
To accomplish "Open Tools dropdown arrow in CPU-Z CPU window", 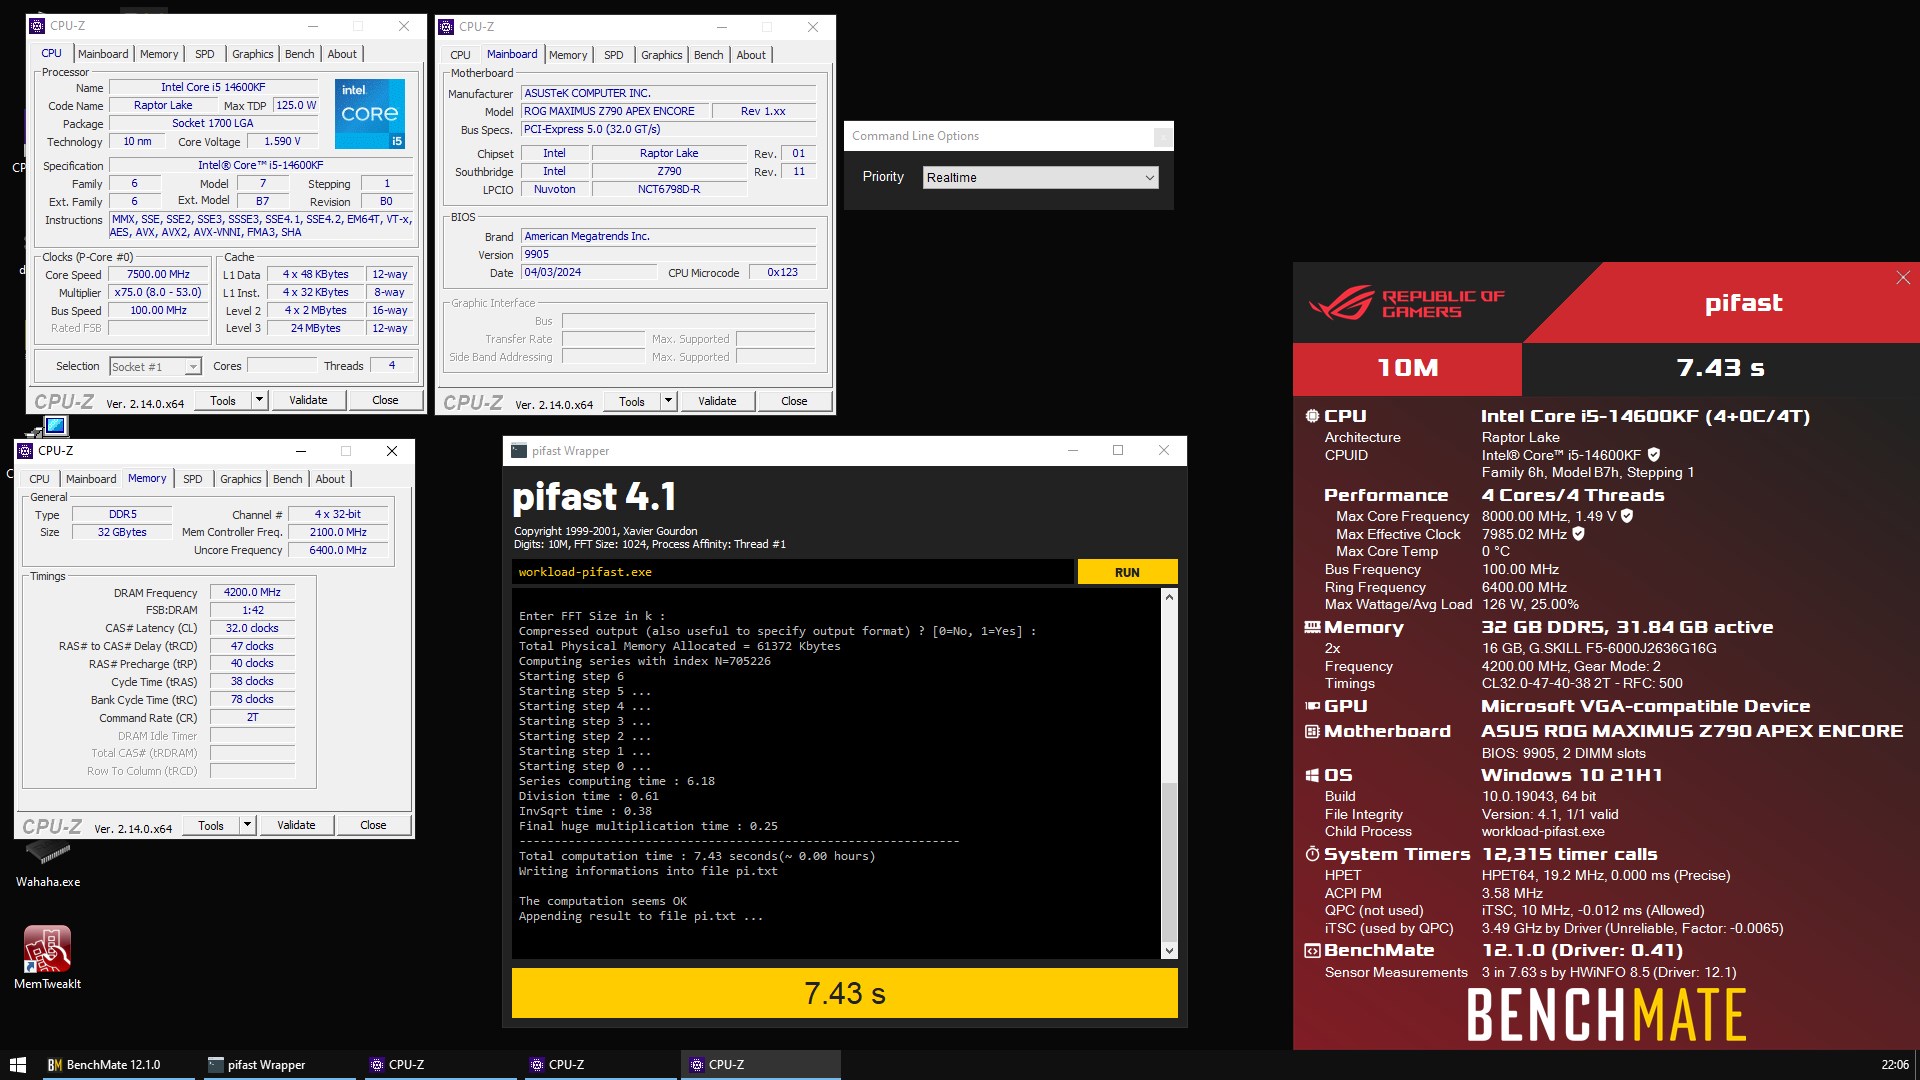I will [259, 400].
